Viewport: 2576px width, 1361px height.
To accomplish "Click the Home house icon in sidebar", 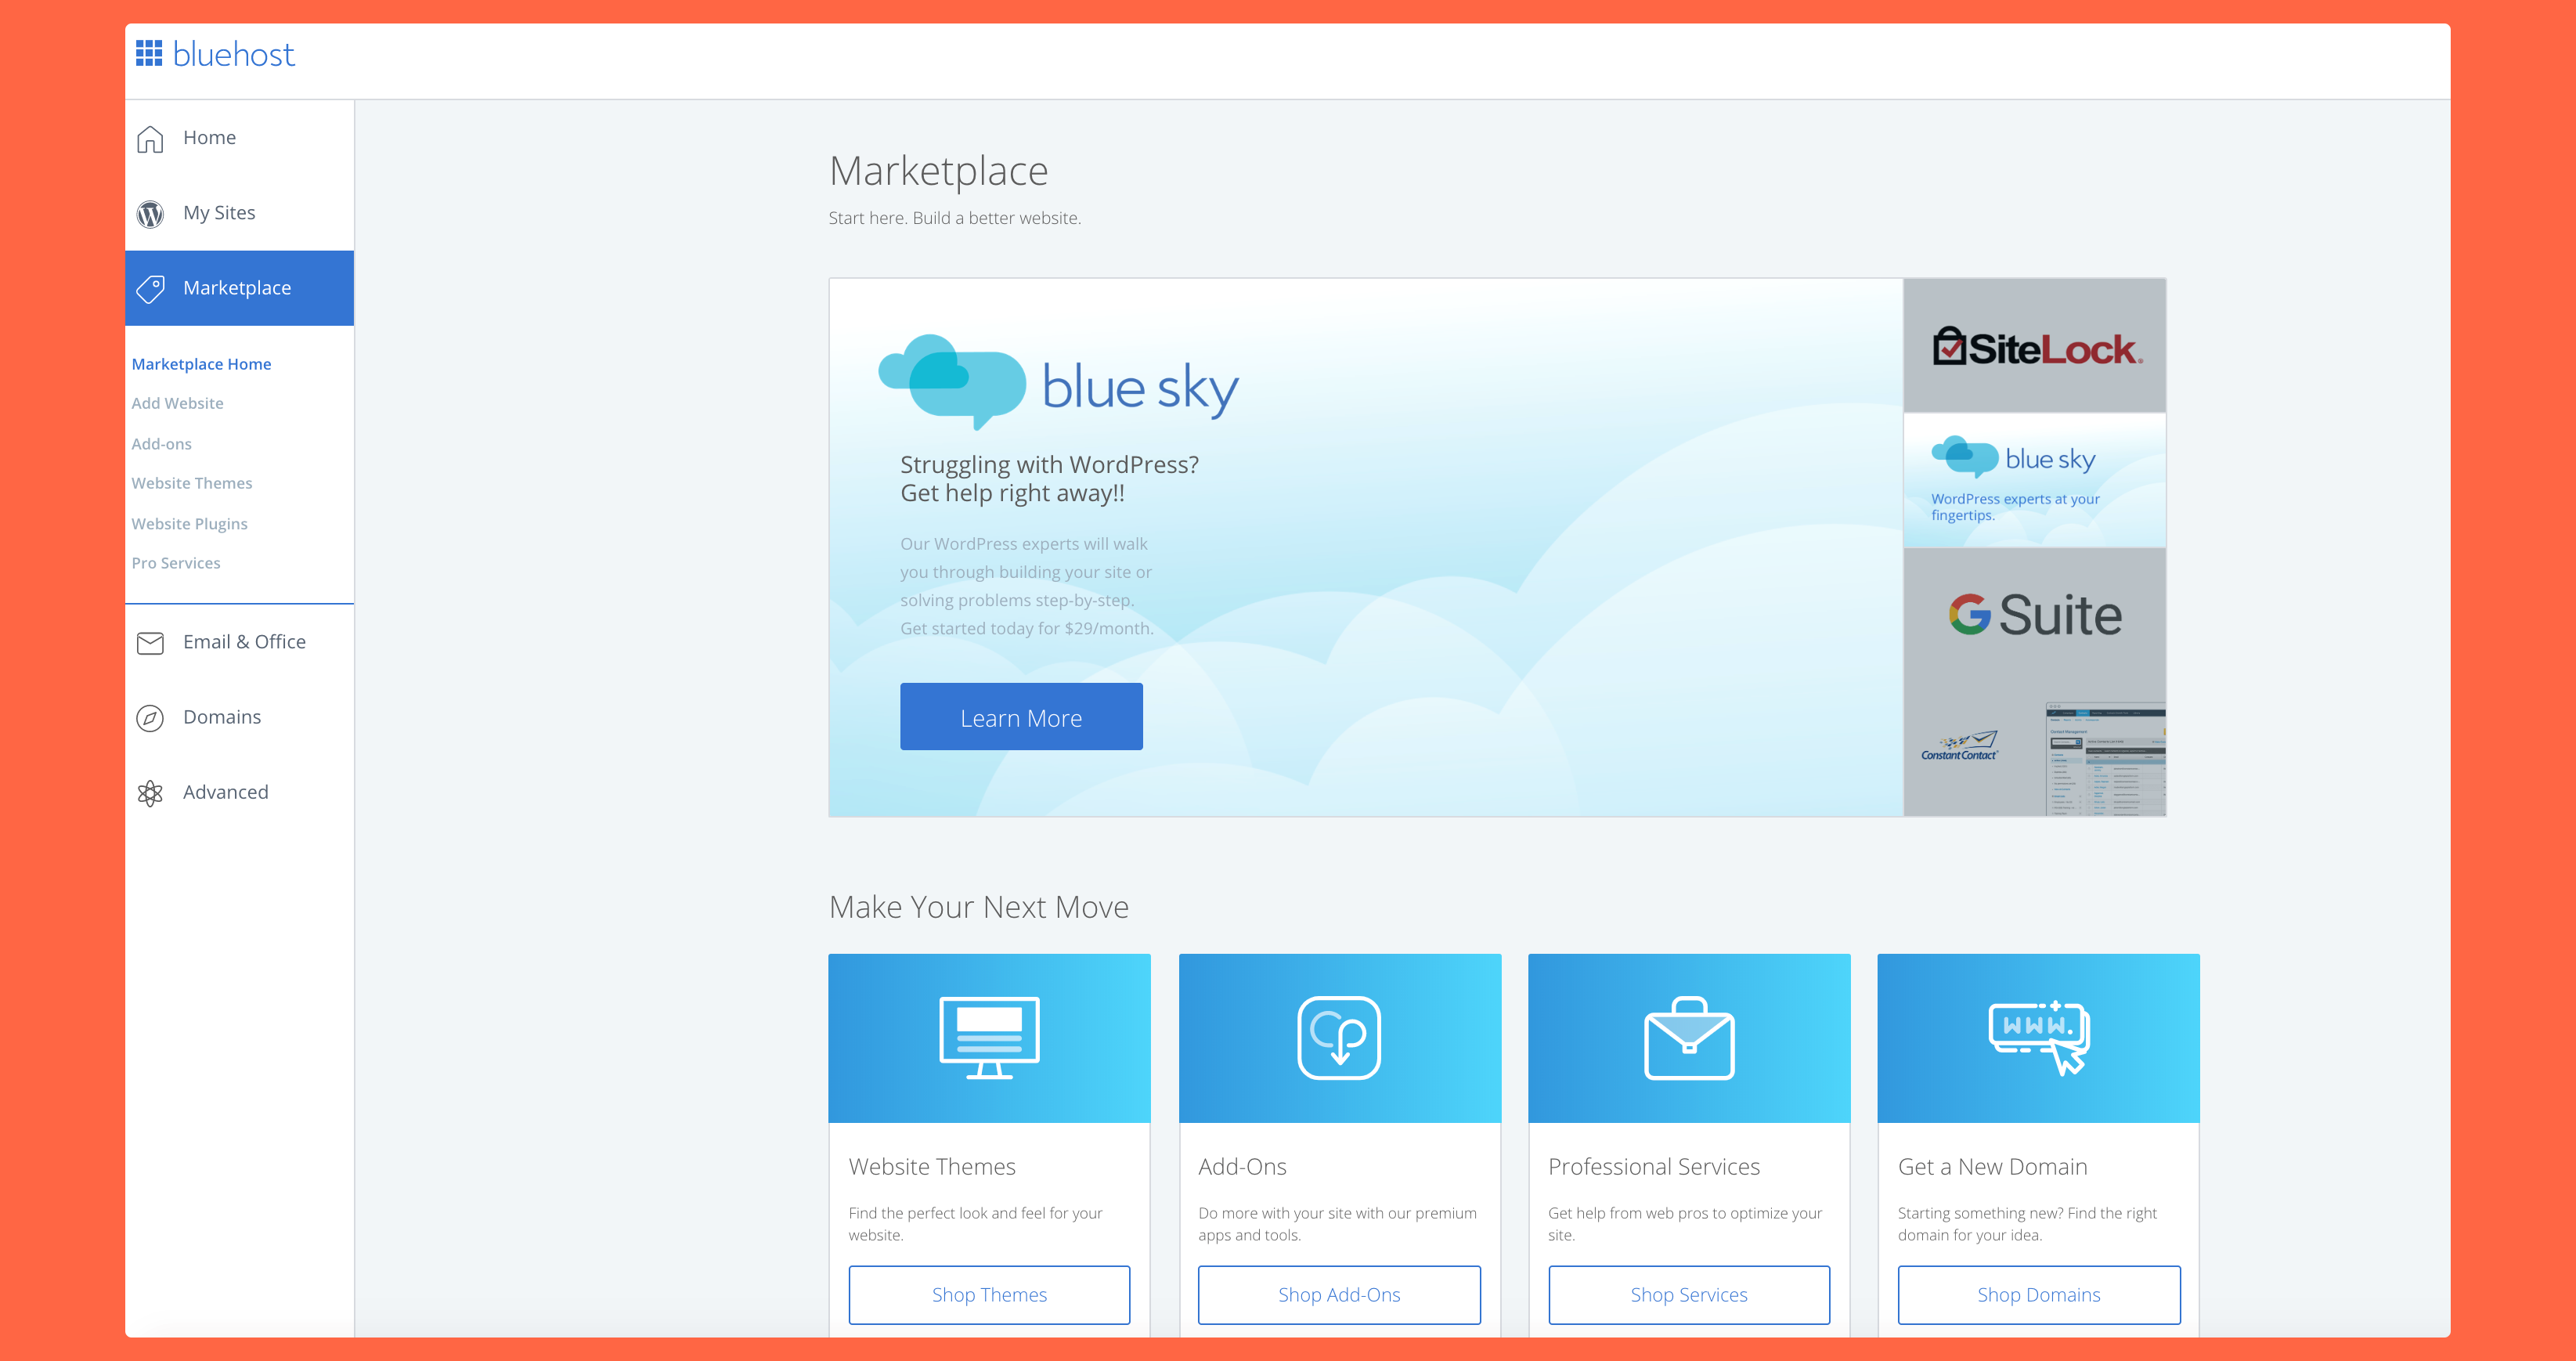I will point(150,138).
